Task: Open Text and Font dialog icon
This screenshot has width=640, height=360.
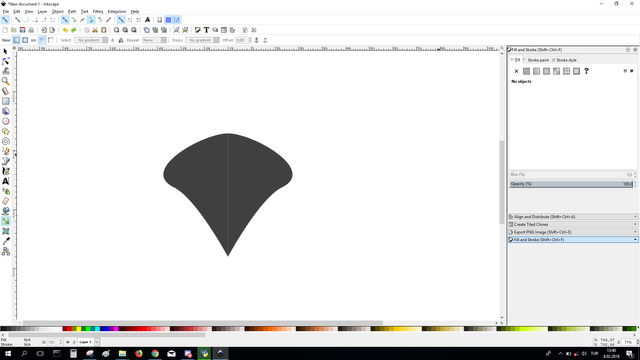Action: tap(206, 30)
